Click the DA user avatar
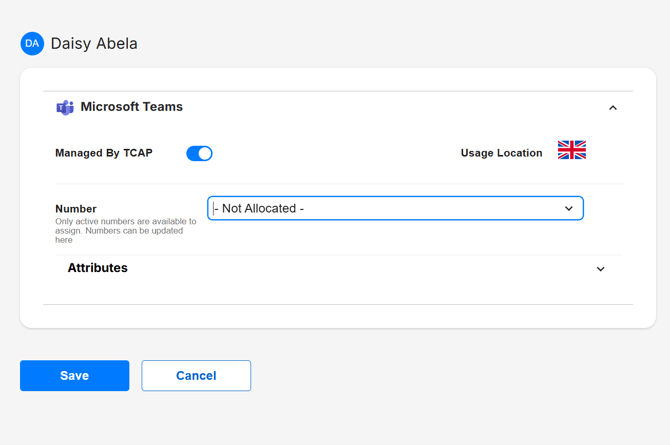Screen dimensions: 670x445 tap(32, 44)
